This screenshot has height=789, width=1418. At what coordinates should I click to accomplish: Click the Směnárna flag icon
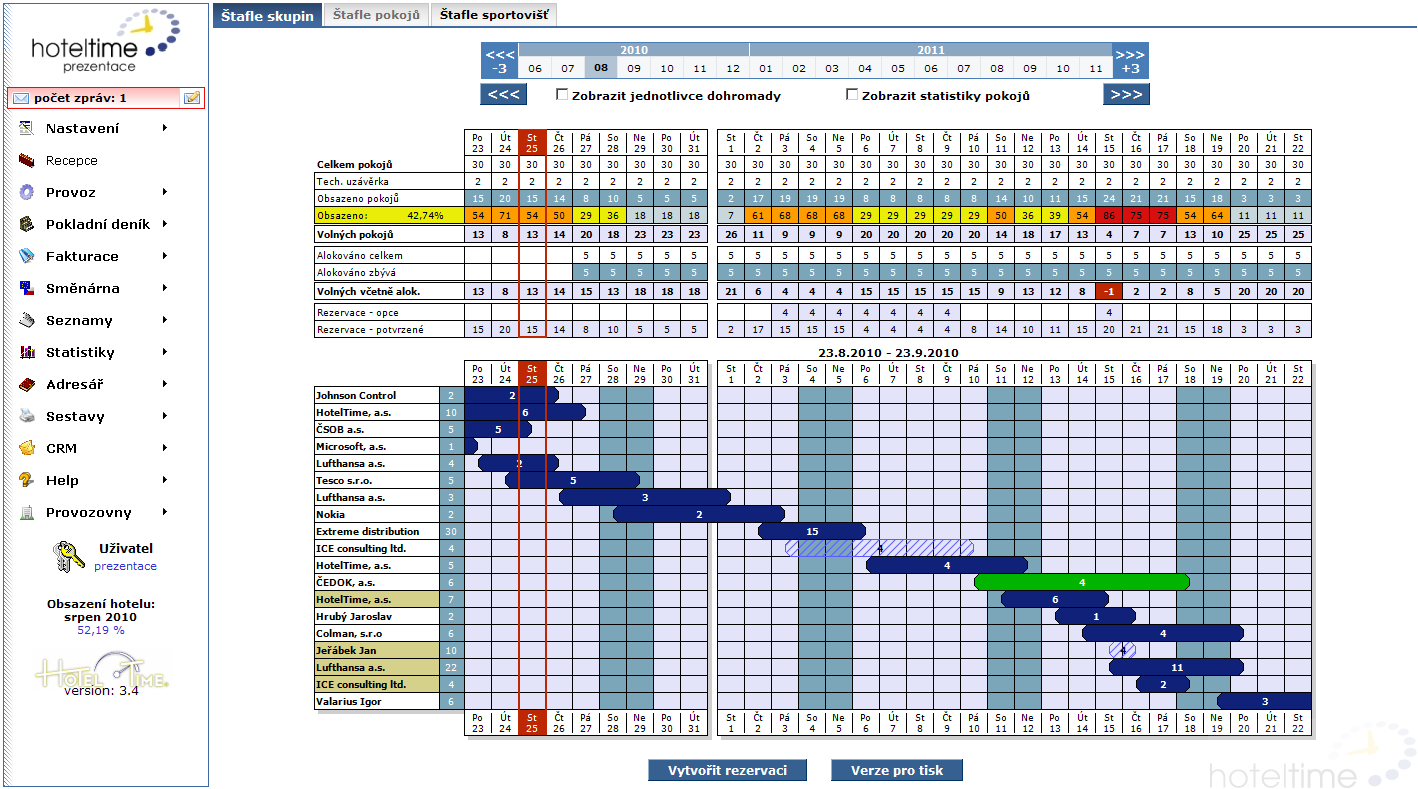[x=27, y=288]
